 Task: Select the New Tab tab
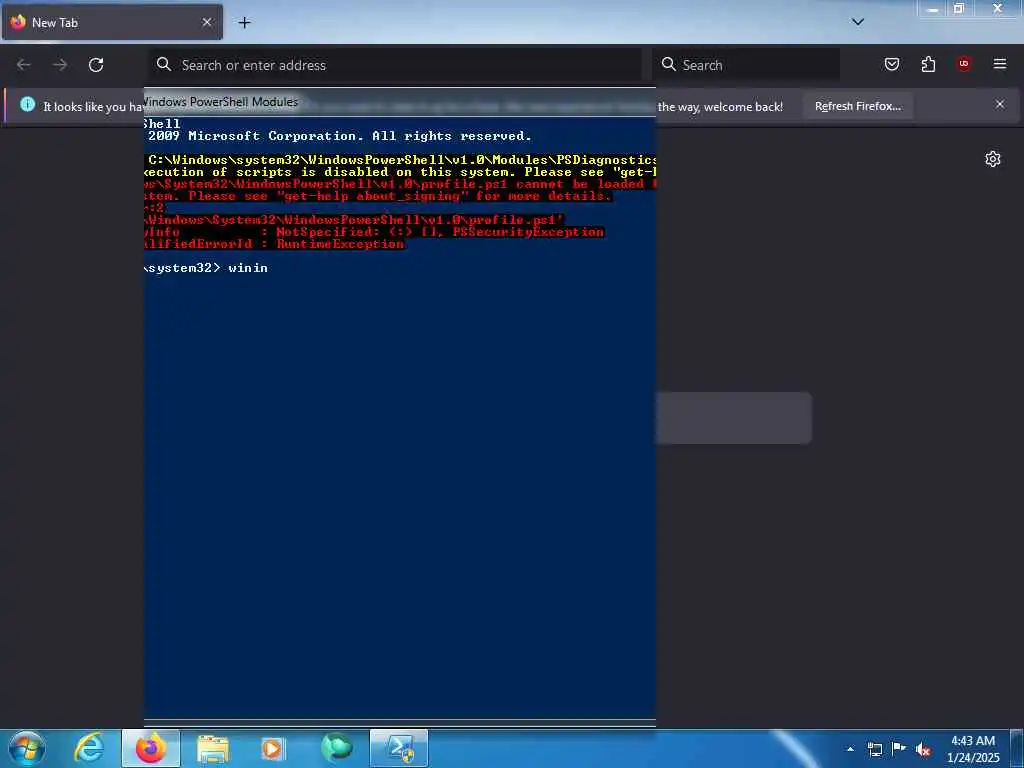point(112,22)
